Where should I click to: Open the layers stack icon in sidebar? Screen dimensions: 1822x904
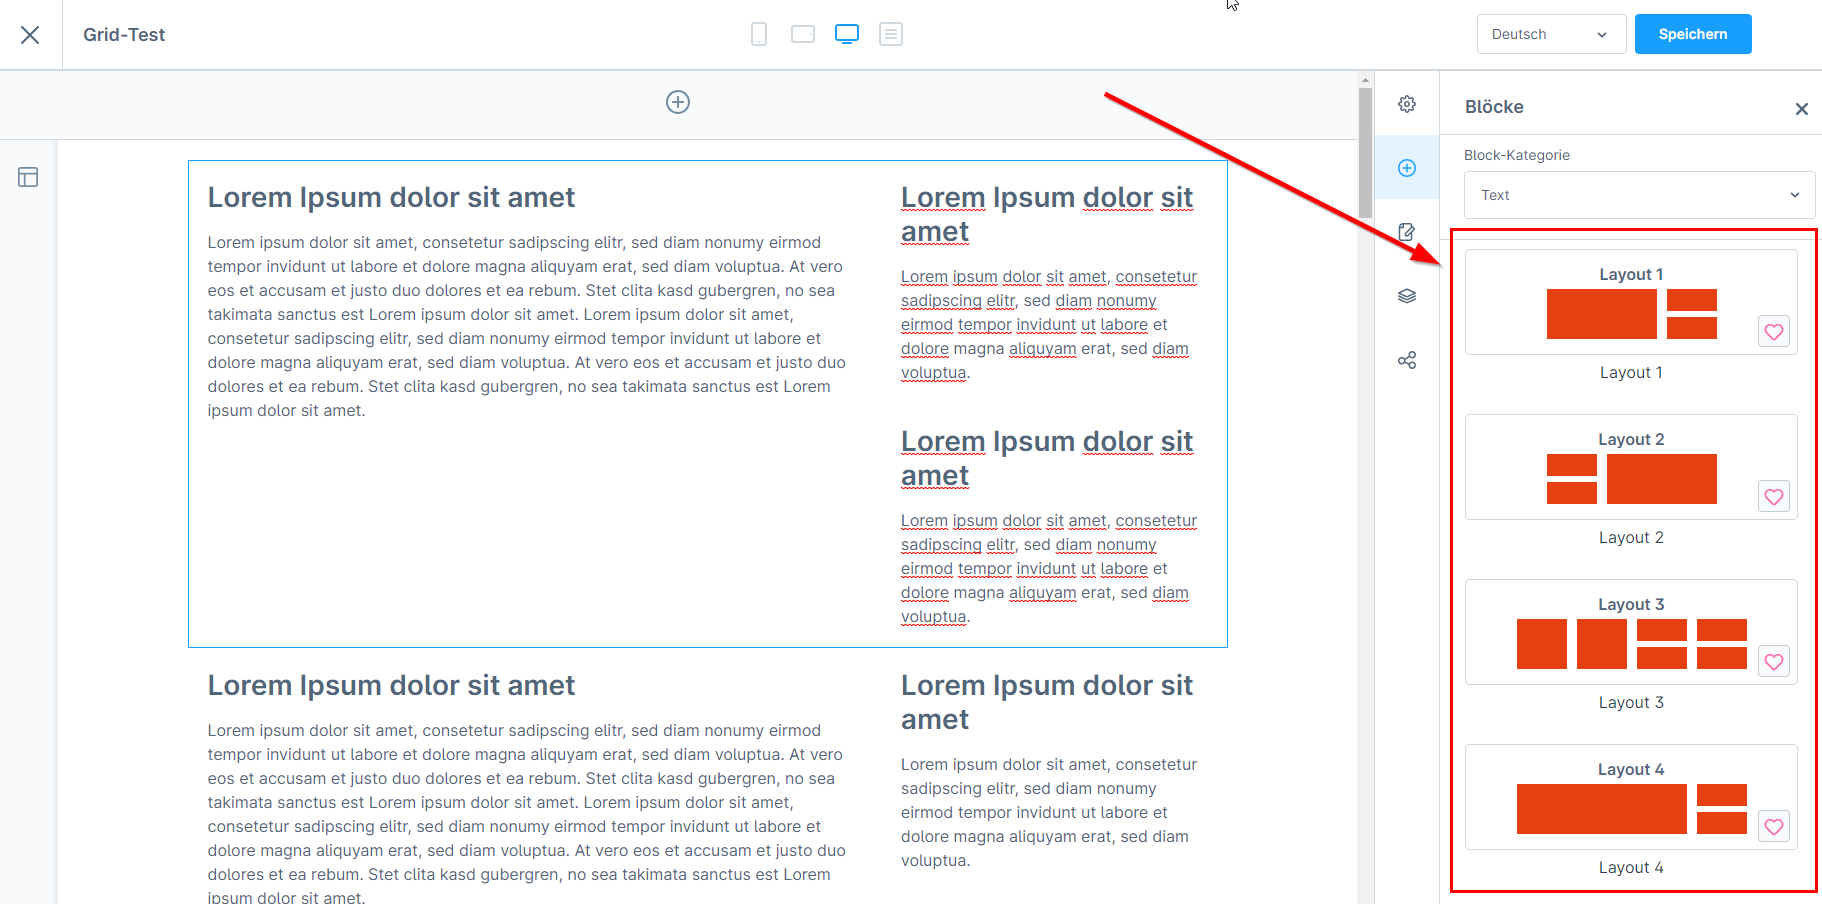point(1407,296)
